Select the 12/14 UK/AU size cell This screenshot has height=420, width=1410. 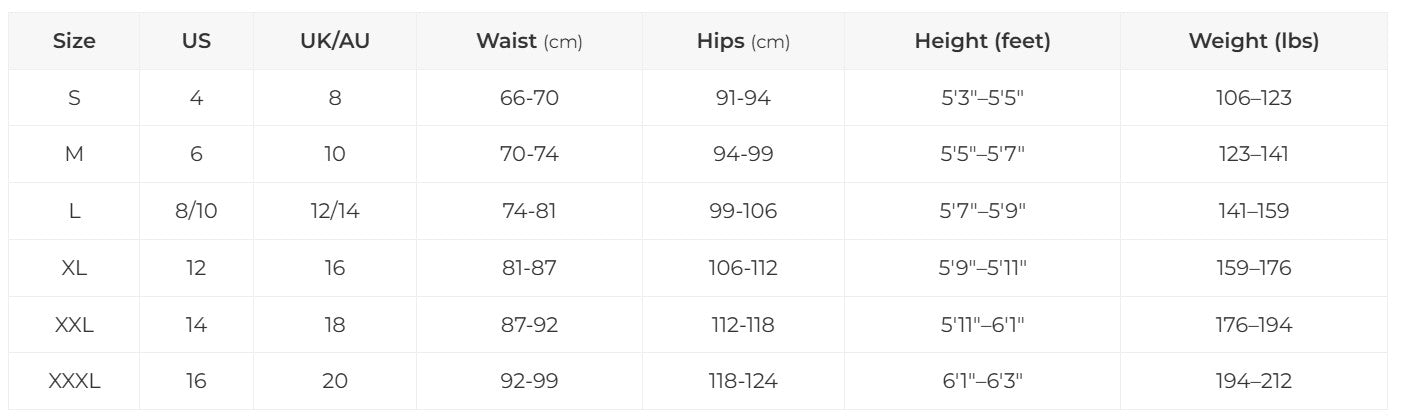point(335,211)
